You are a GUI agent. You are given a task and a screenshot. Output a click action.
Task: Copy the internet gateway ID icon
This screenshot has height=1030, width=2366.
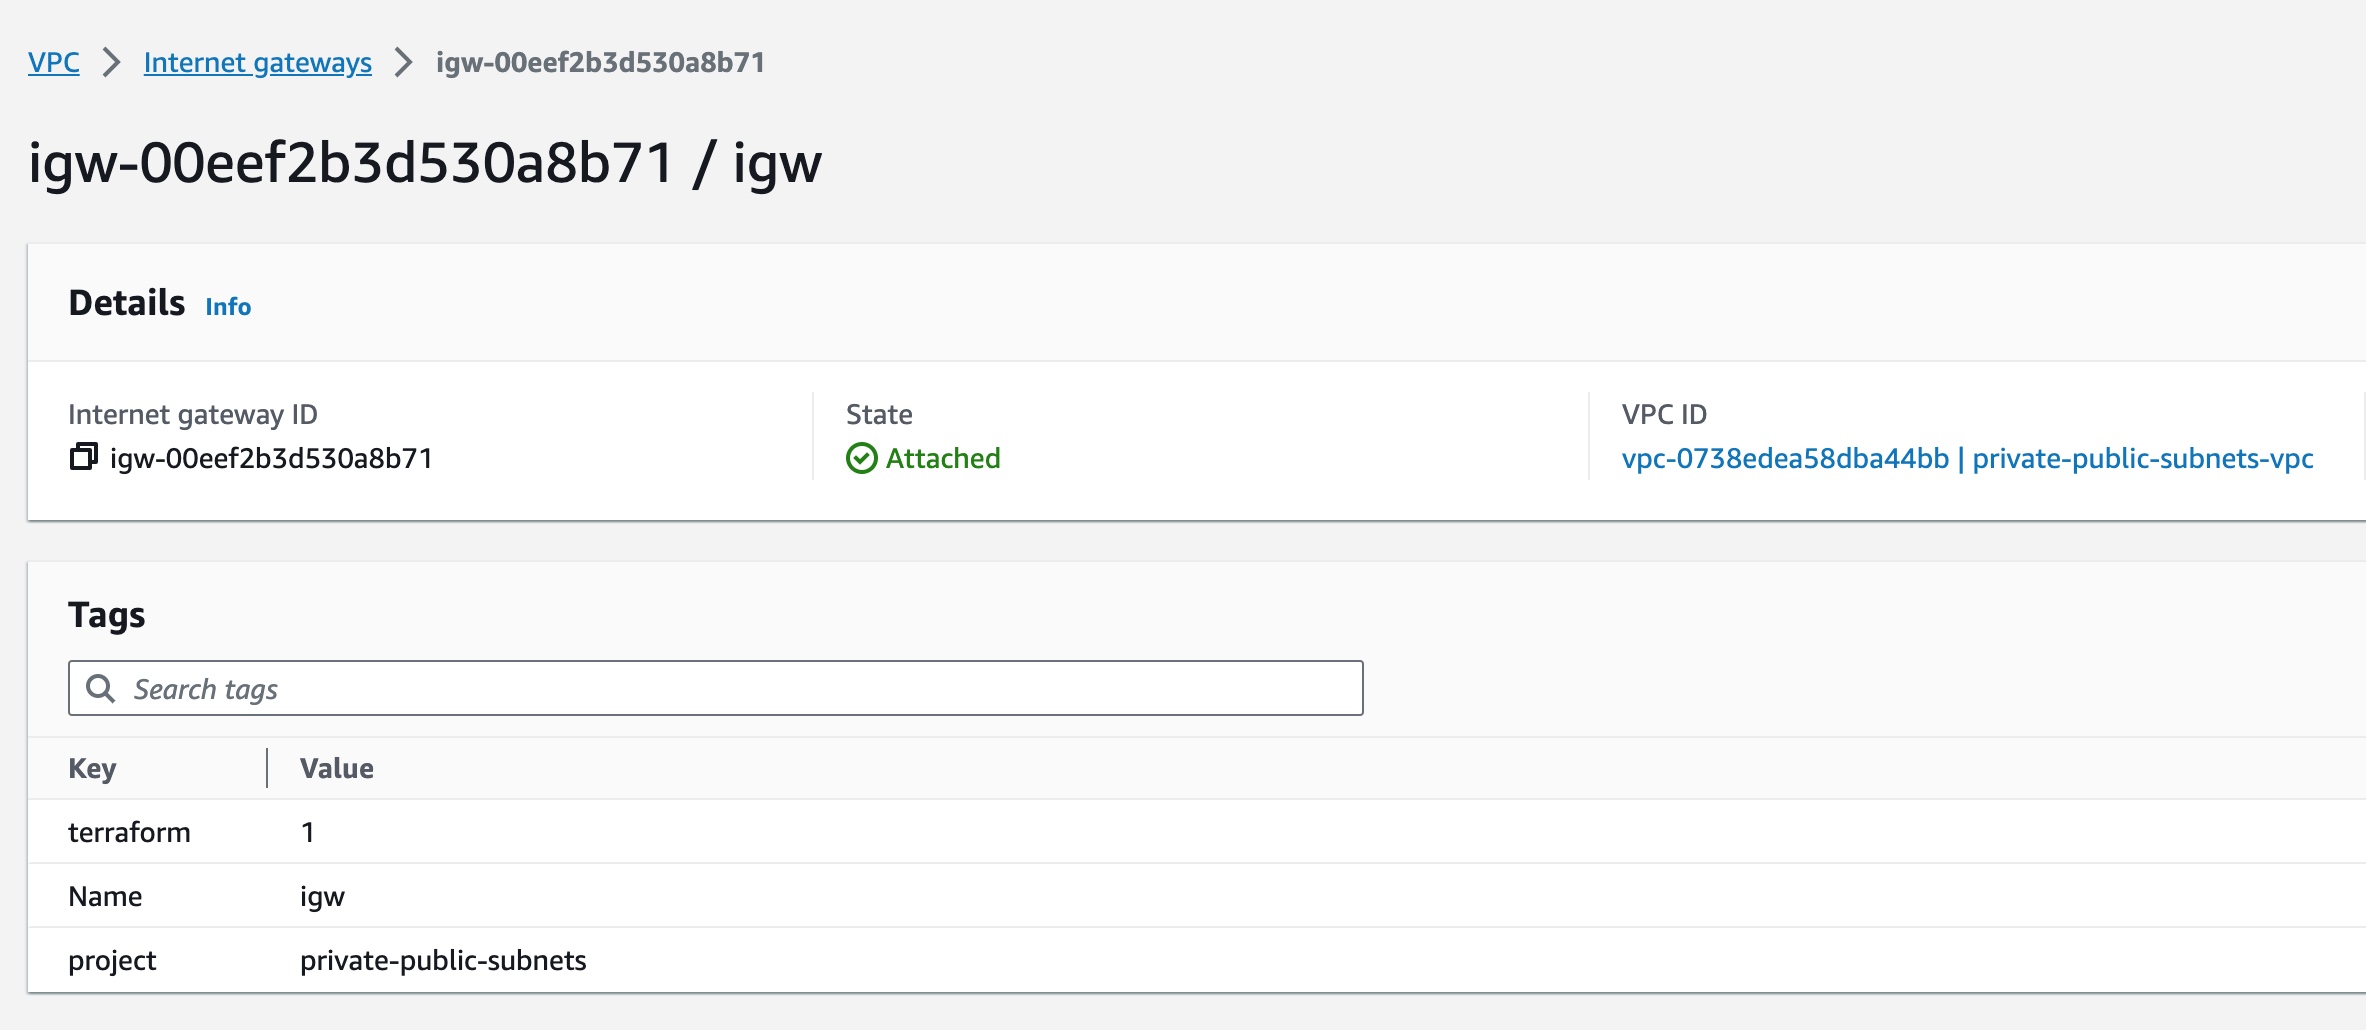(83, 457)
